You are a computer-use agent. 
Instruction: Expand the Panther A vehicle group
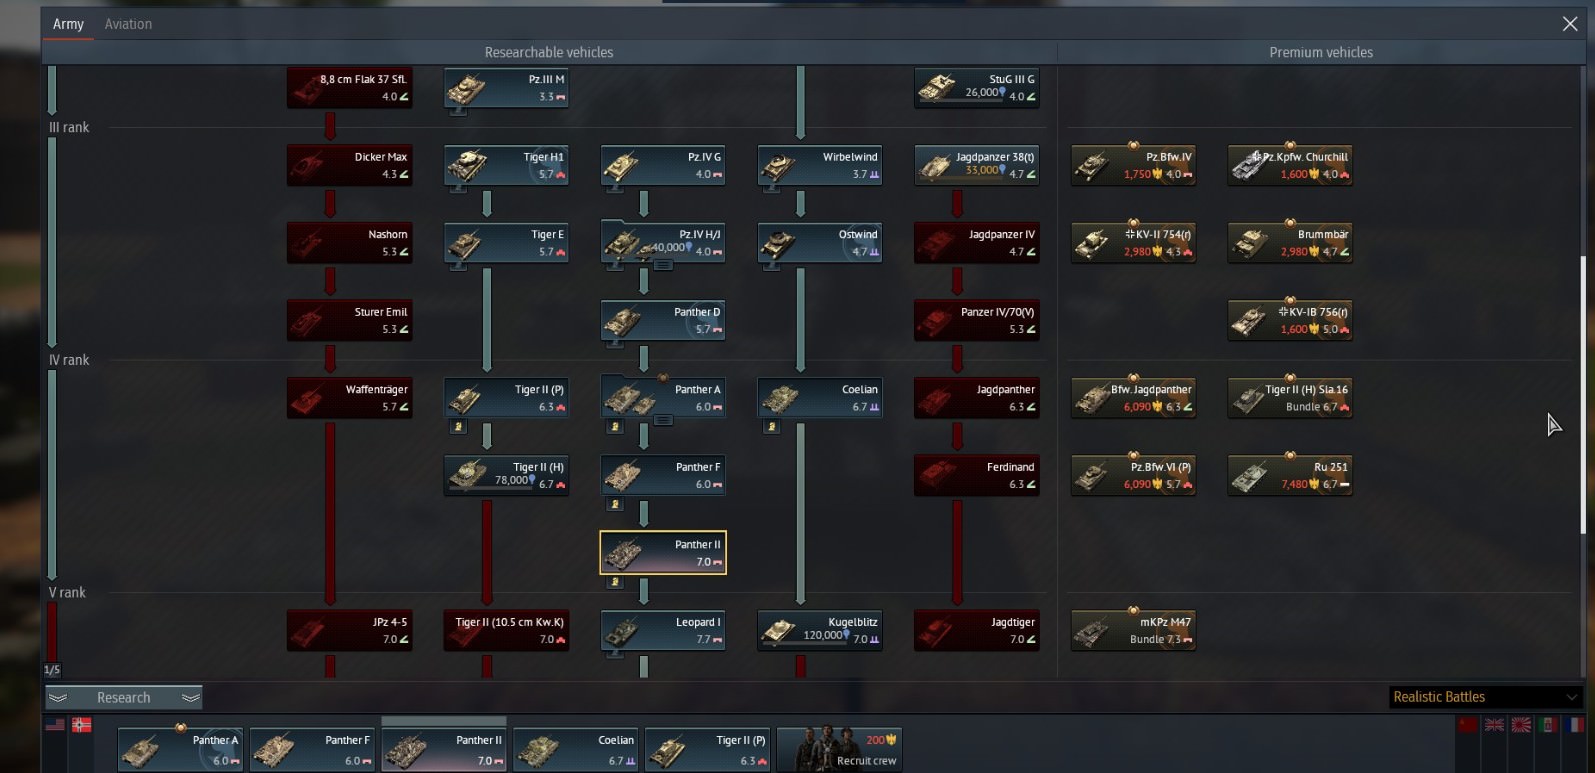click(662, 420)
